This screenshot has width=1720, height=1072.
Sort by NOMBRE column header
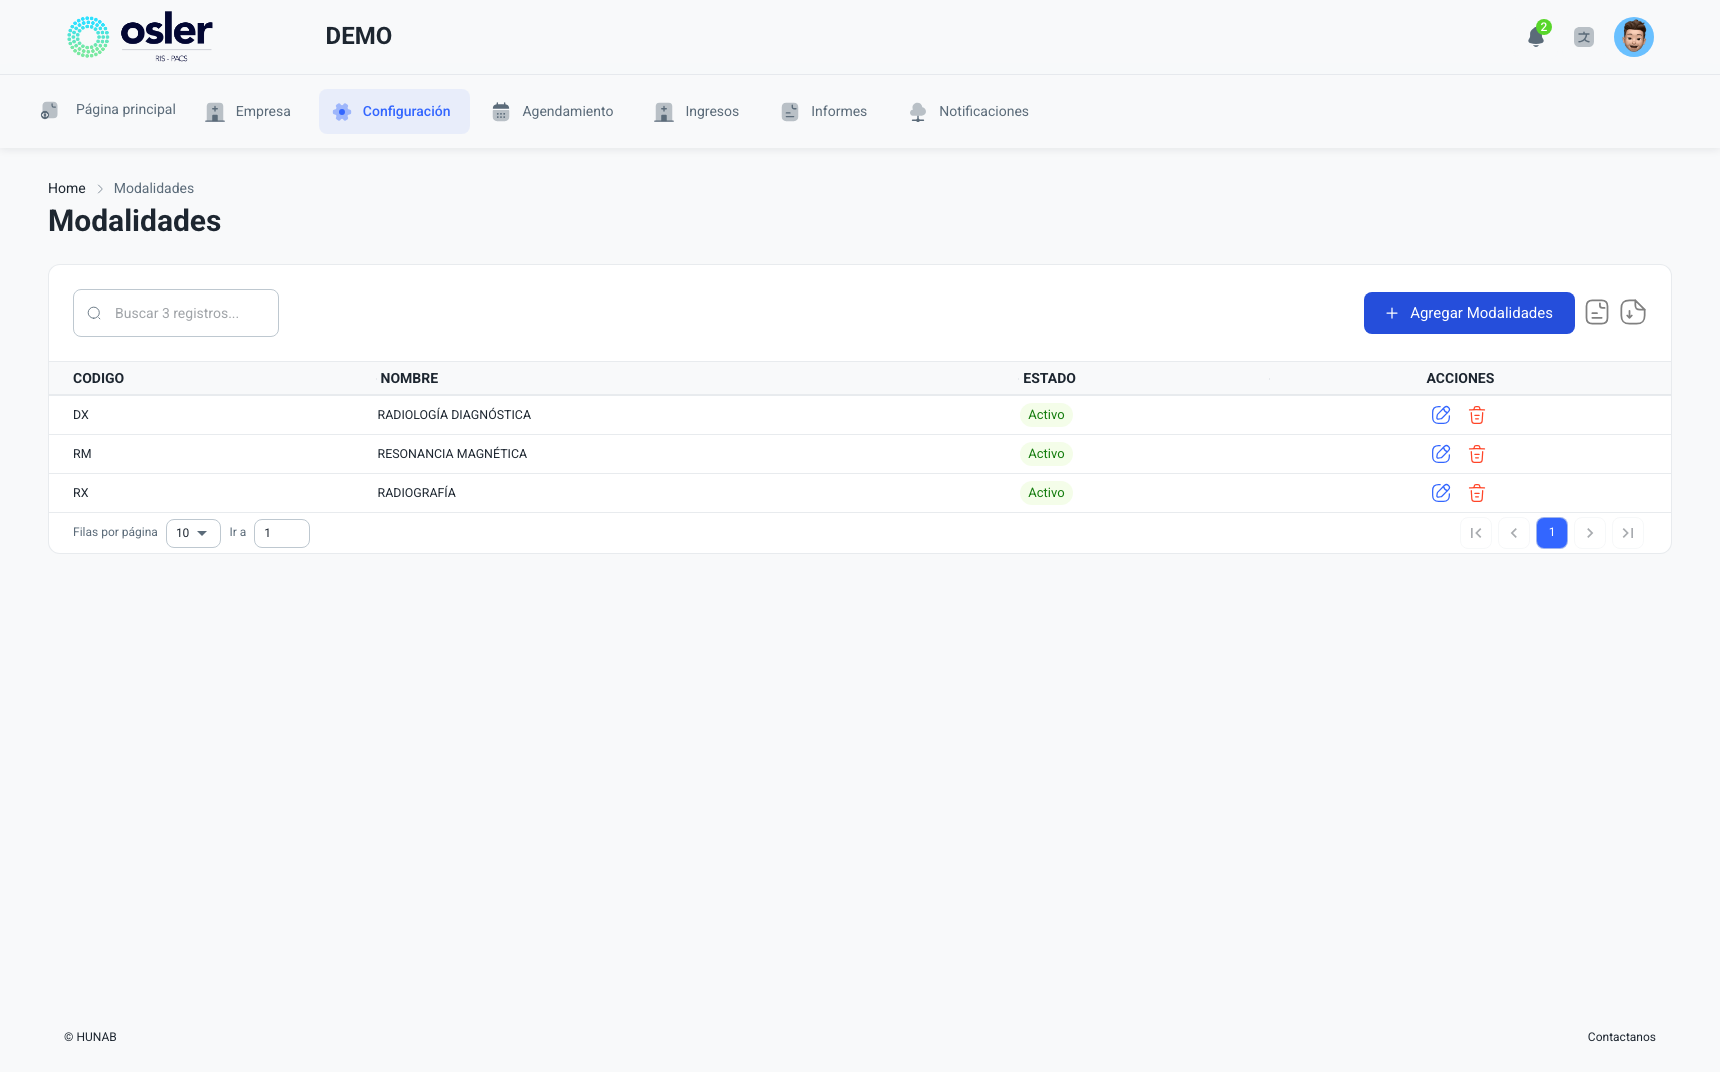click(409, 378)
